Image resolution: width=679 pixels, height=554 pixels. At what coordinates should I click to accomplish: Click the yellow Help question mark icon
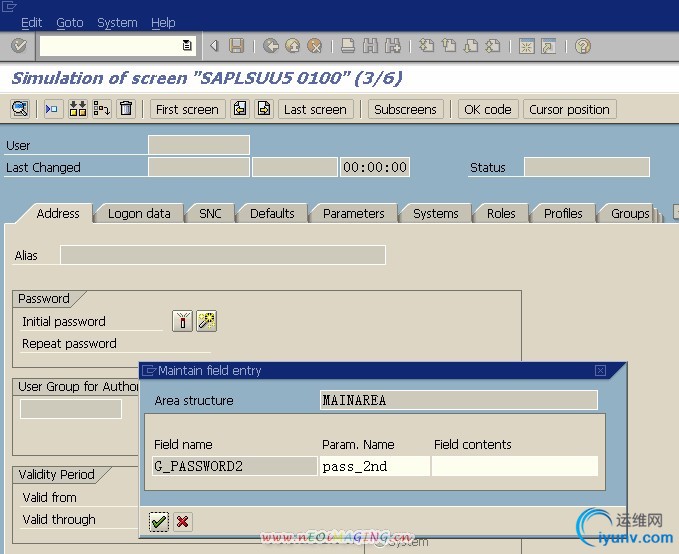[583, 46]
